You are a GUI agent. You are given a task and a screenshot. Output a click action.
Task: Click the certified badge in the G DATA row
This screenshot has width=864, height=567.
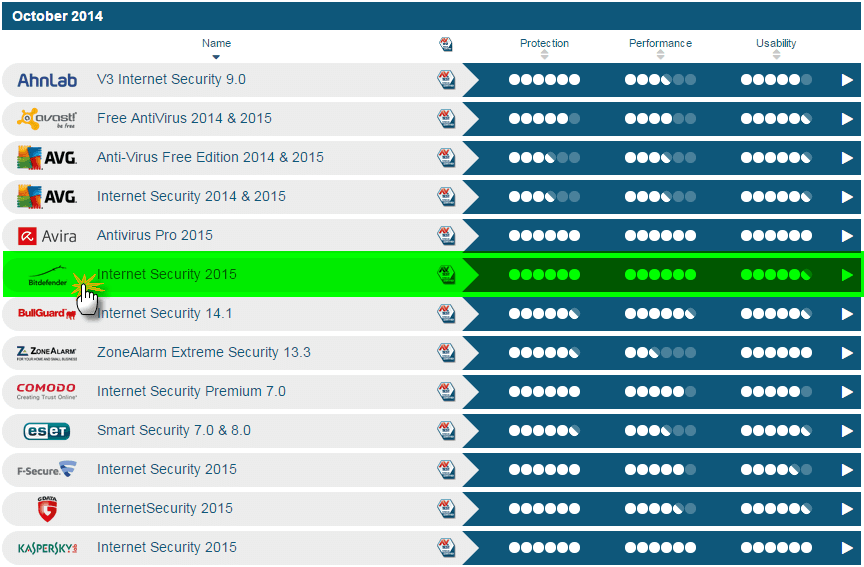click(x=446, y=509)
